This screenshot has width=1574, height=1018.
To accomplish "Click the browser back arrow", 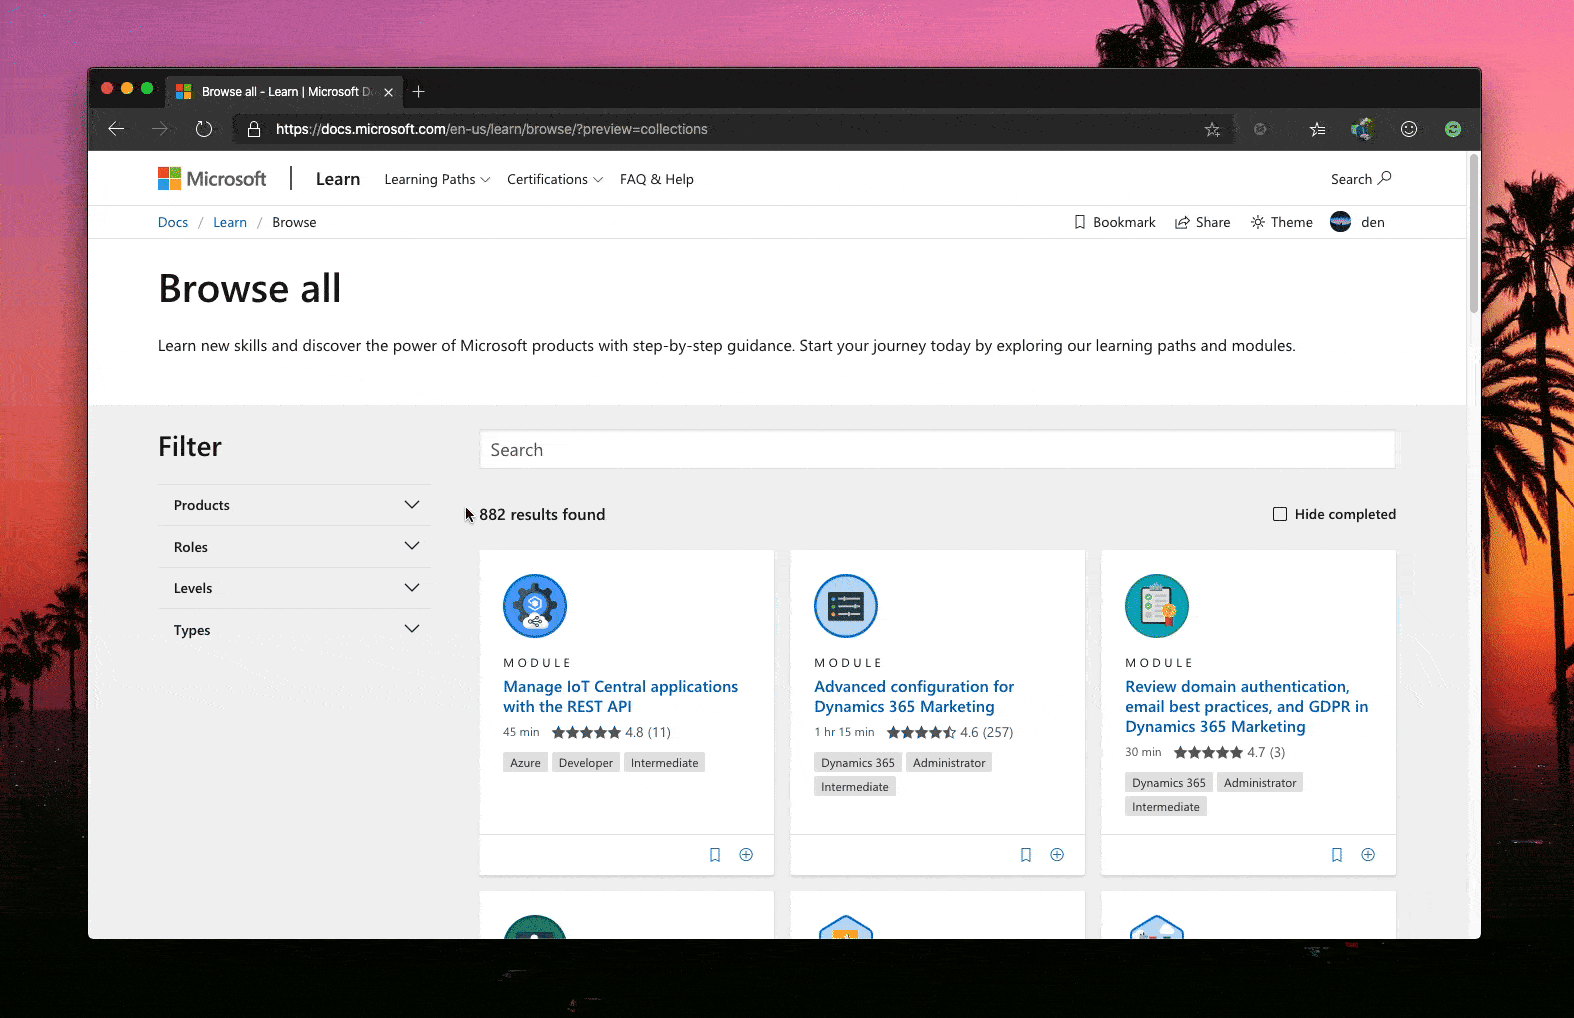I will 116,128.
